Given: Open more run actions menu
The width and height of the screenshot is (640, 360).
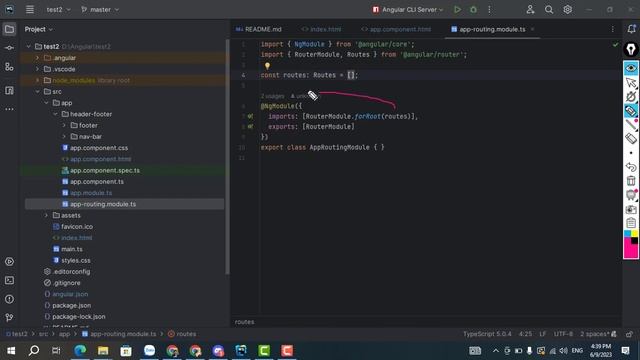Looking at the screenshot, I should (x=489, y=9).
